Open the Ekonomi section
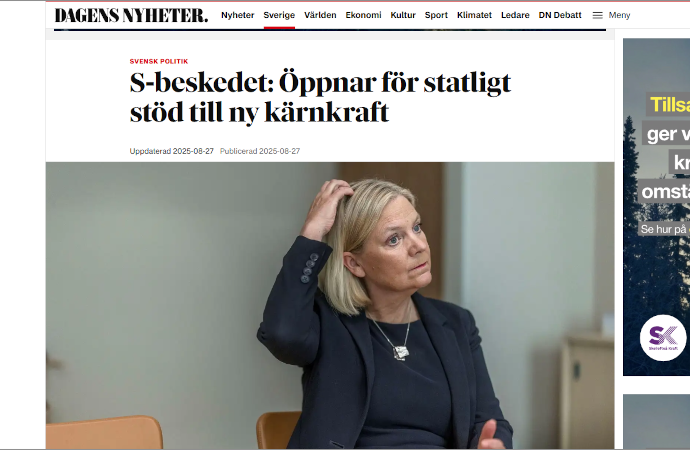This screenshot has width=690, height=450. (x=363, y=15)
